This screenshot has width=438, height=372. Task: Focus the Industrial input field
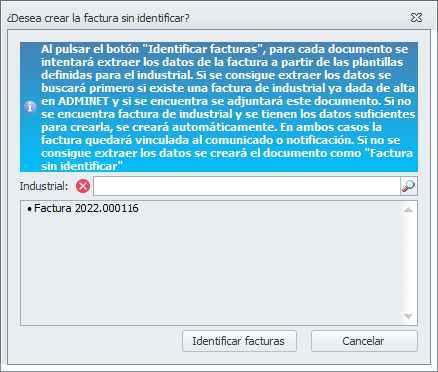tap(247, 186)
